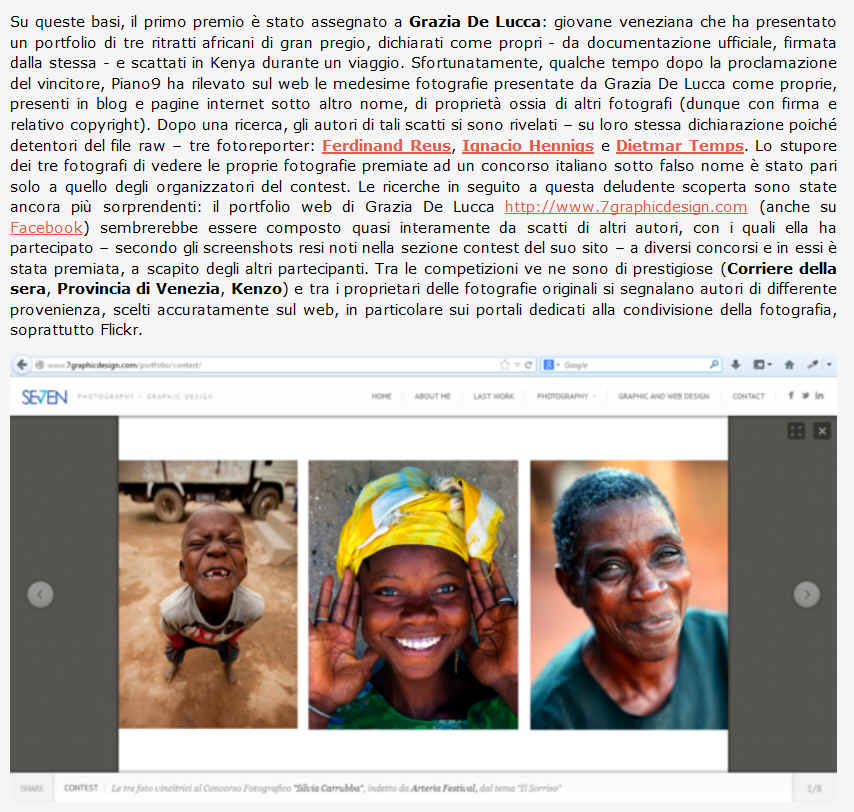The width and height of the screenshot is (854, 812).
Task: Reload the page with the refresh icon
Action: 528,365
